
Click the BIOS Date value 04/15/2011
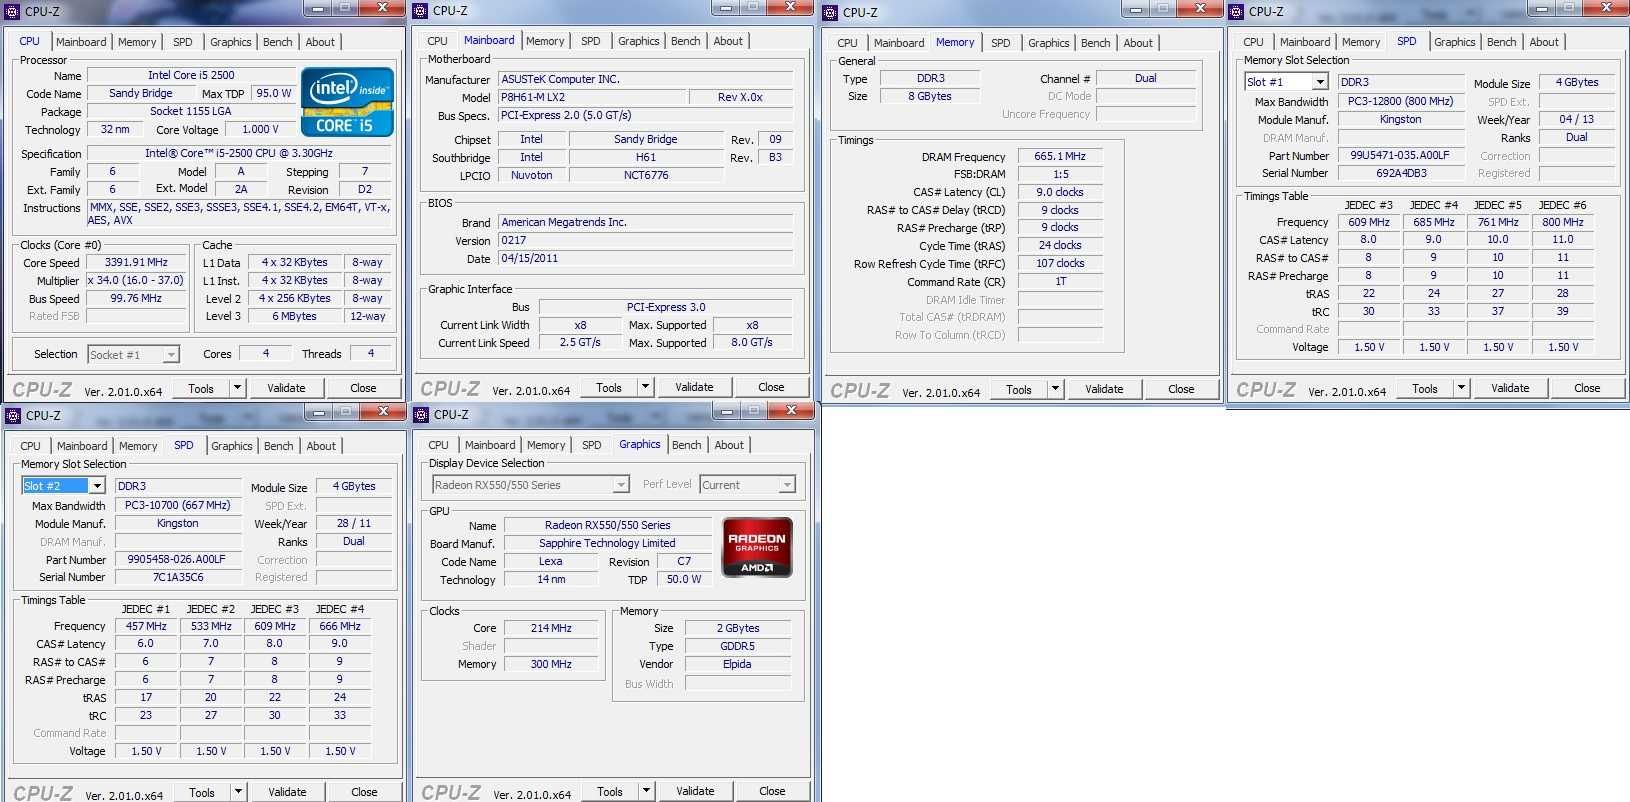point(646,258)
